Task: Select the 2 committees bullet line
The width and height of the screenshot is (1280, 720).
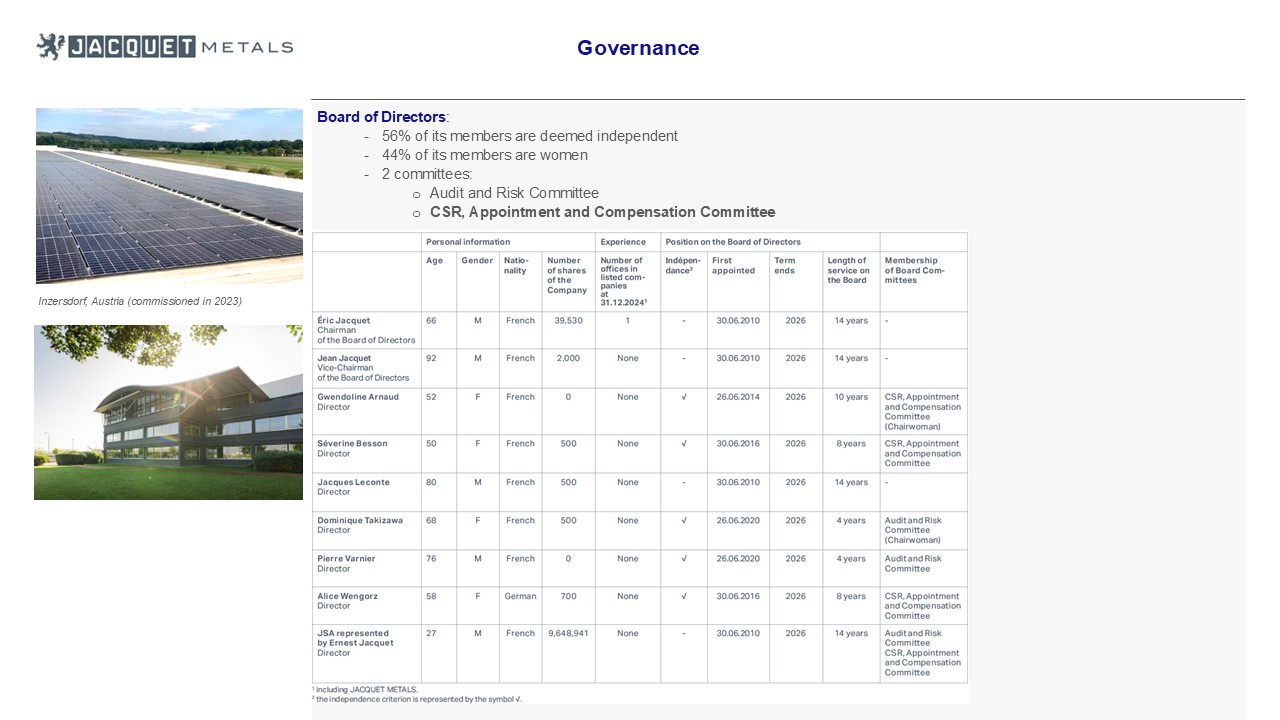Action: click(x=427, y=174)
